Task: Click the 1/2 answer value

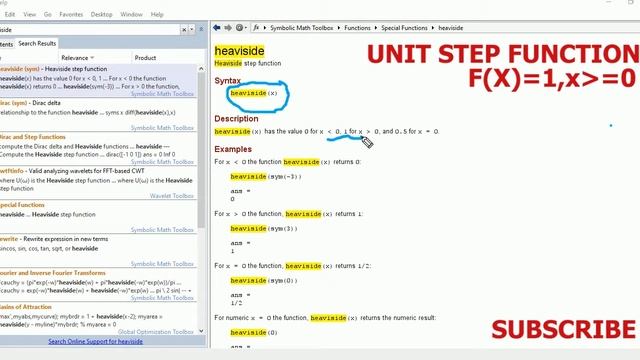Action: coord(236,303)
